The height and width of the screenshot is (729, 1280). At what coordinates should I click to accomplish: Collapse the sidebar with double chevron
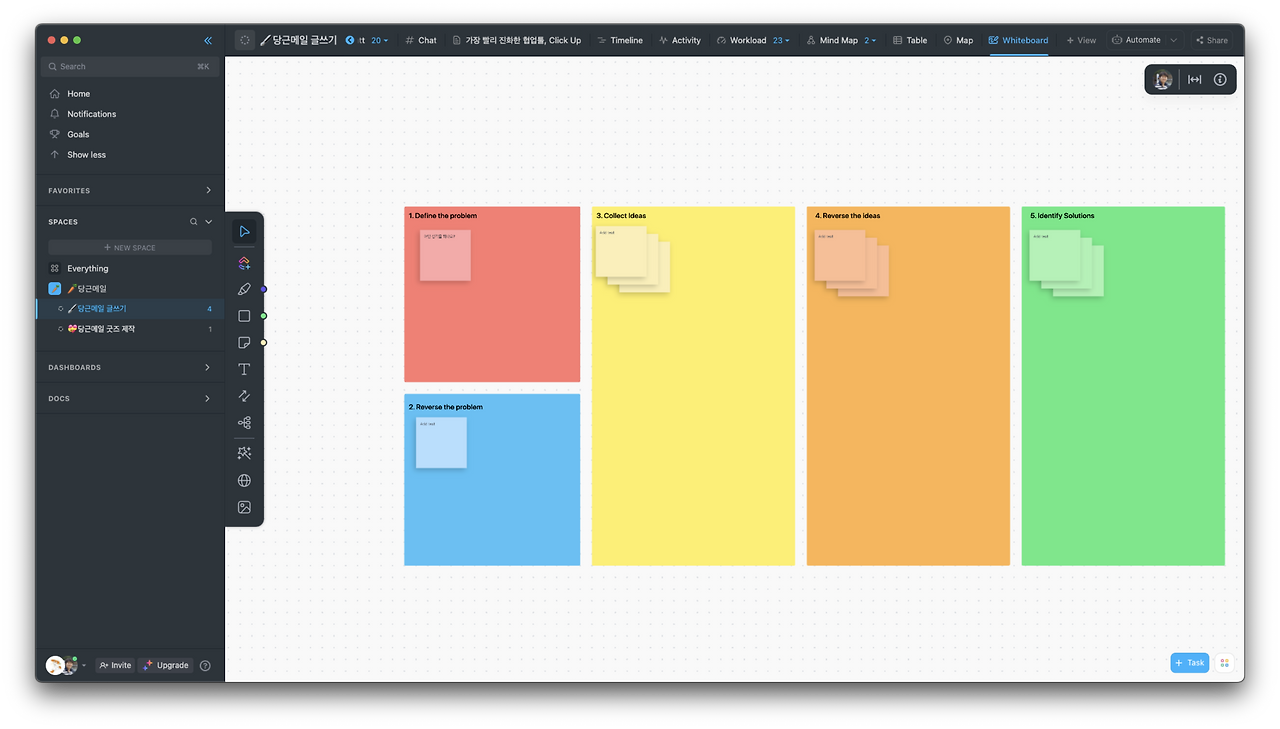tap(208, 41)
